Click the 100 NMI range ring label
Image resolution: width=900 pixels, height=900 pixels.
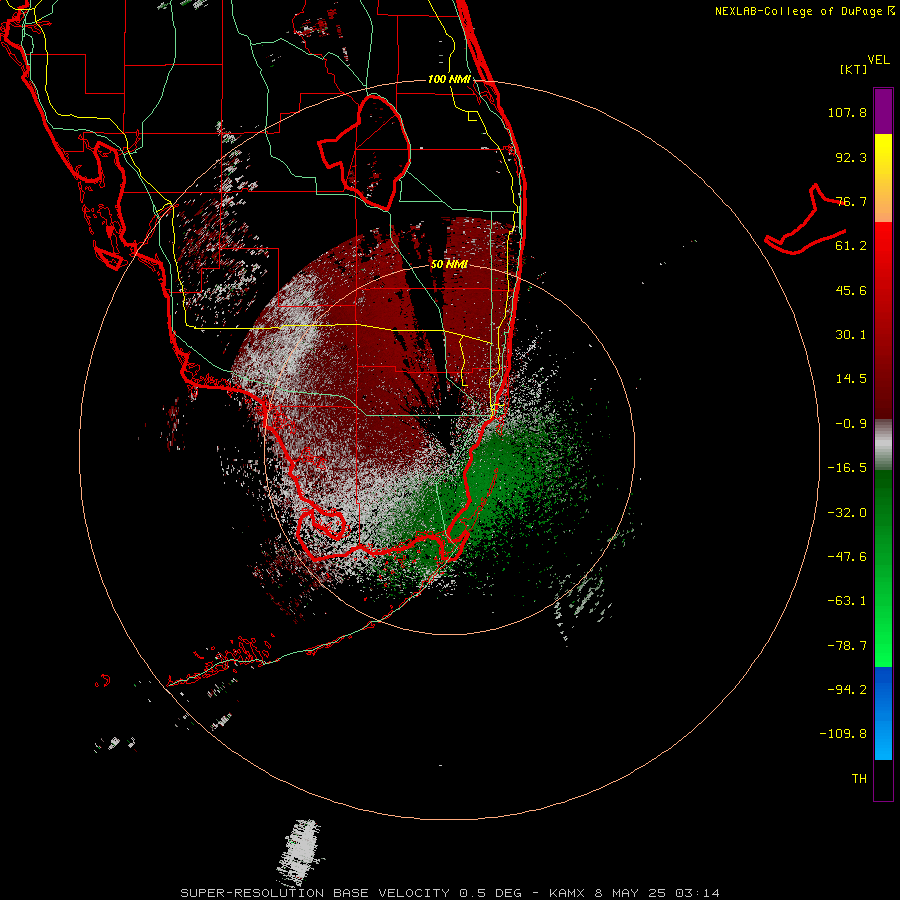click(449, 79)
